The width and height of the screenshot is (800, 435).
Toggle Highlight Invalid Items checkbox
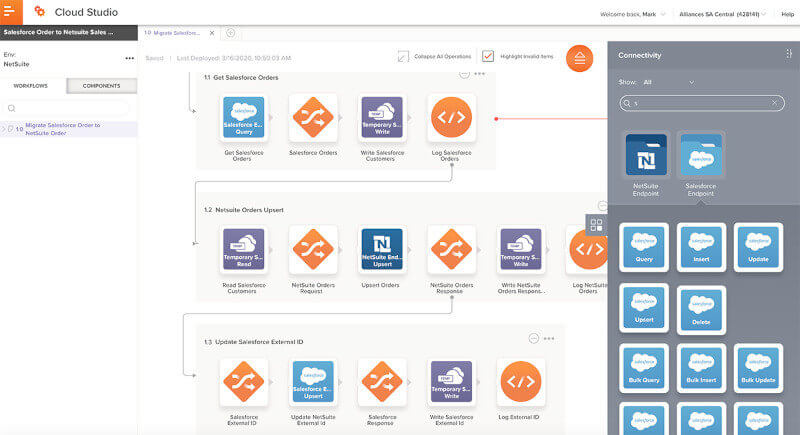click(x=488, y=57)
